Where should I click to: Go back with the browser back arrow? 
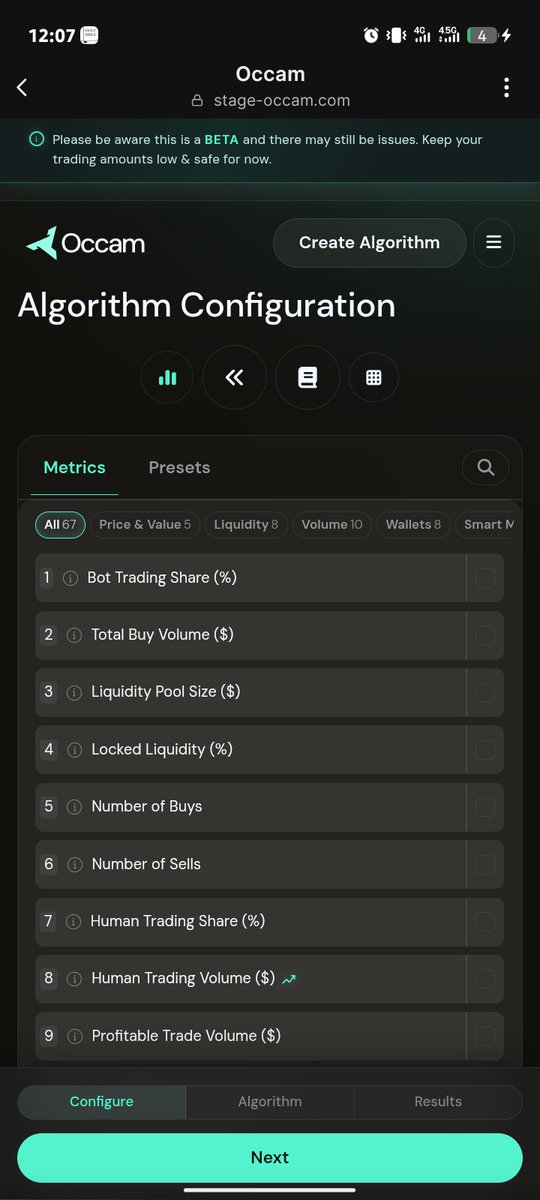tap(22, 87)
